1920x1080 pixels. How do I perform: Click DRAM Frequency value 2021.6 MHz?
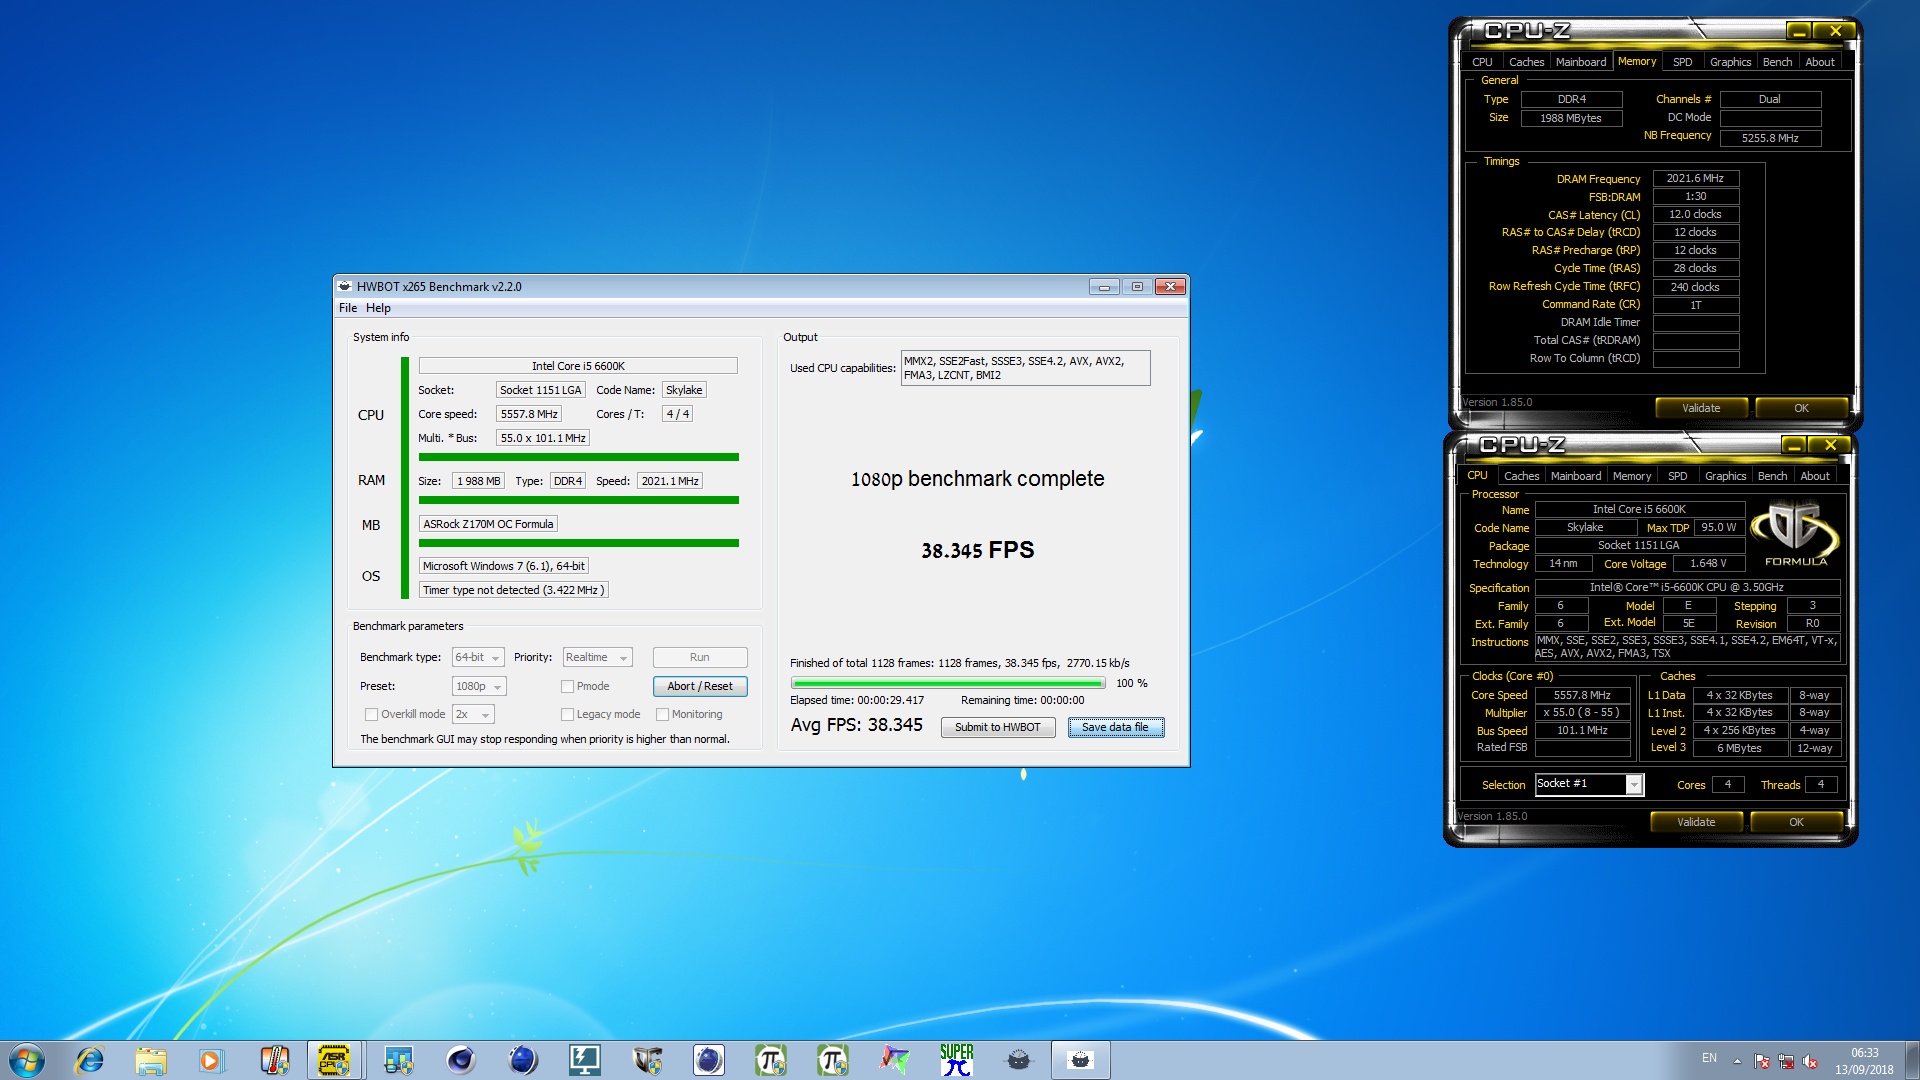pyautogui.click(x=1695, y=179)
